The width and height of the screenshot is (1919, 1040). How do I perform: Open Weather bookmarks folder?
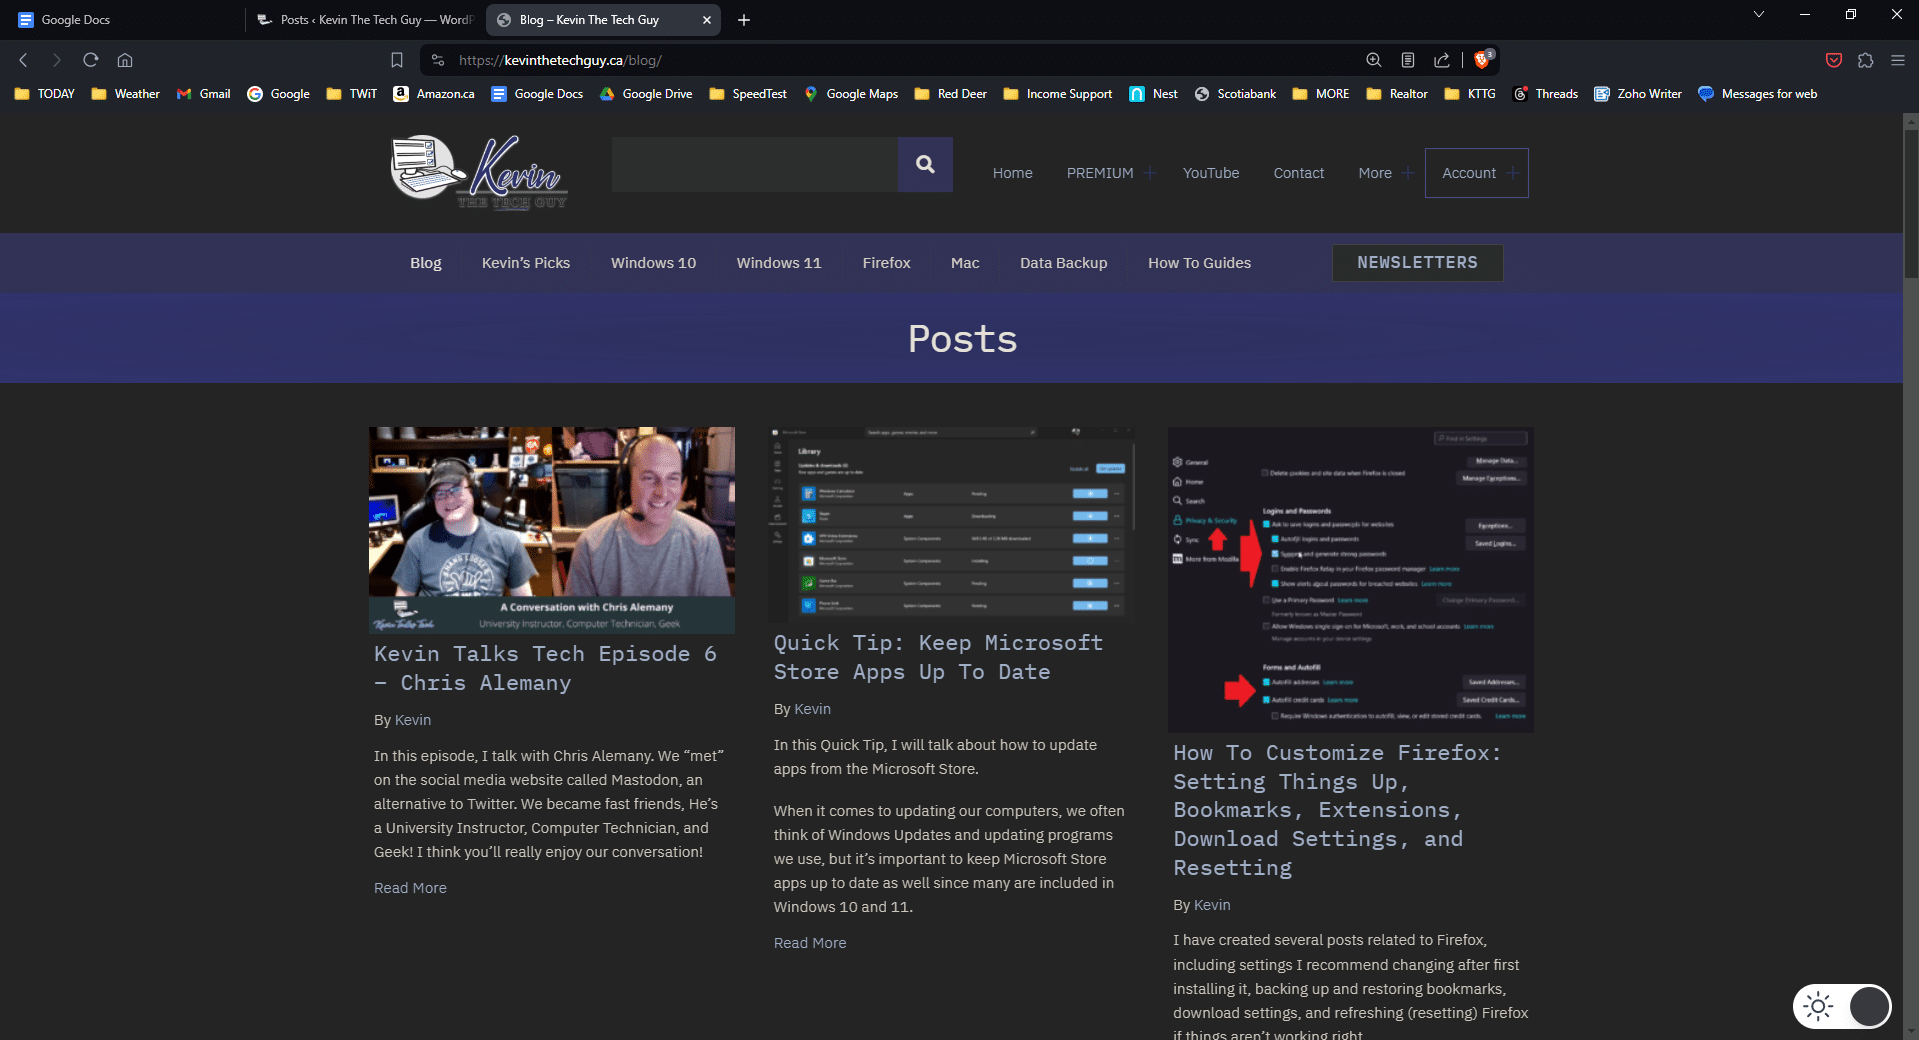pos(125,94)
